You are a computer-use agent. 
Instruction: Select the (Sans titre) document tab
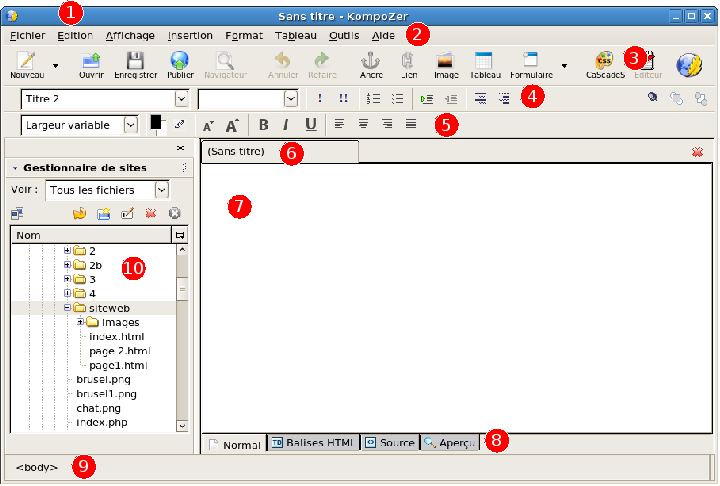tap(280, 152)
